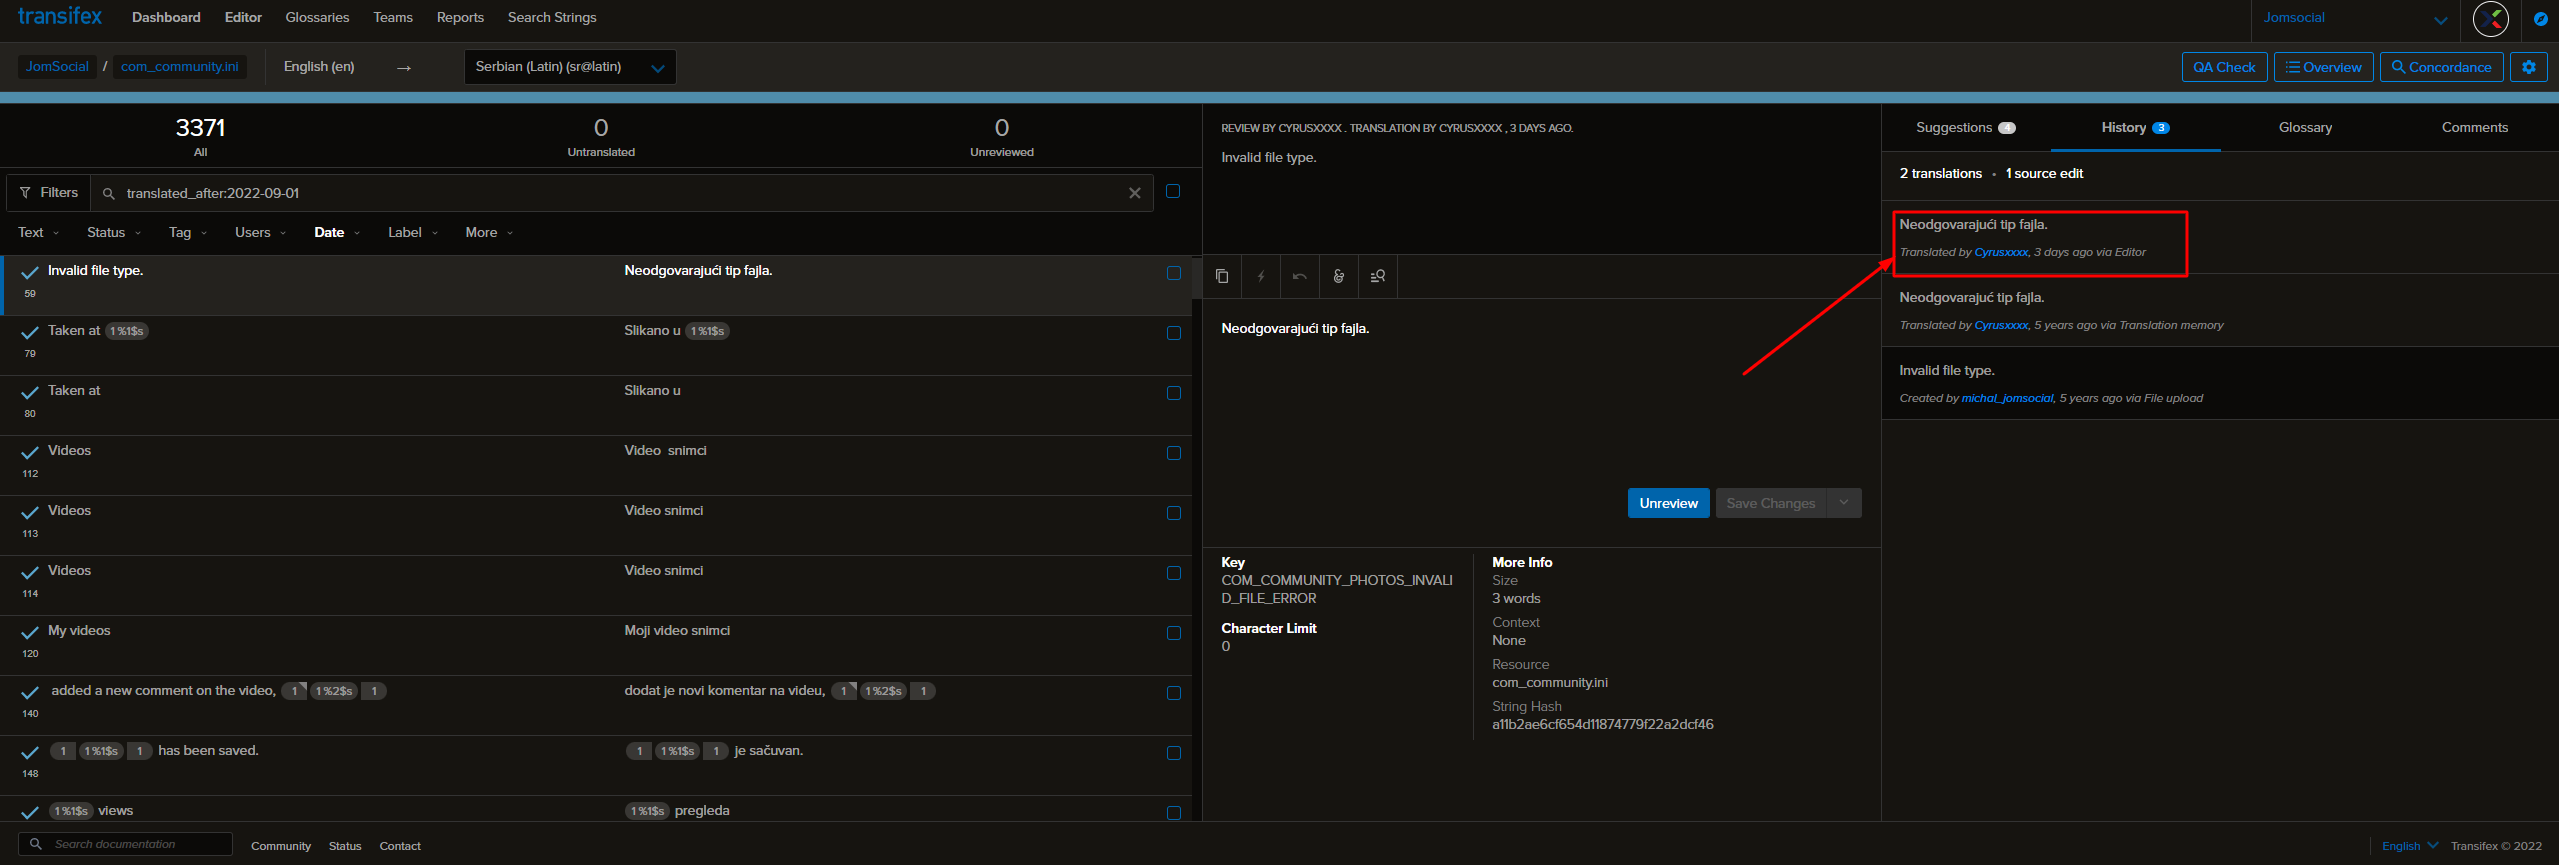Click the search-in-list icon in editor toolbar
The image size is (2559, 865).
[x=1377, y=276]
